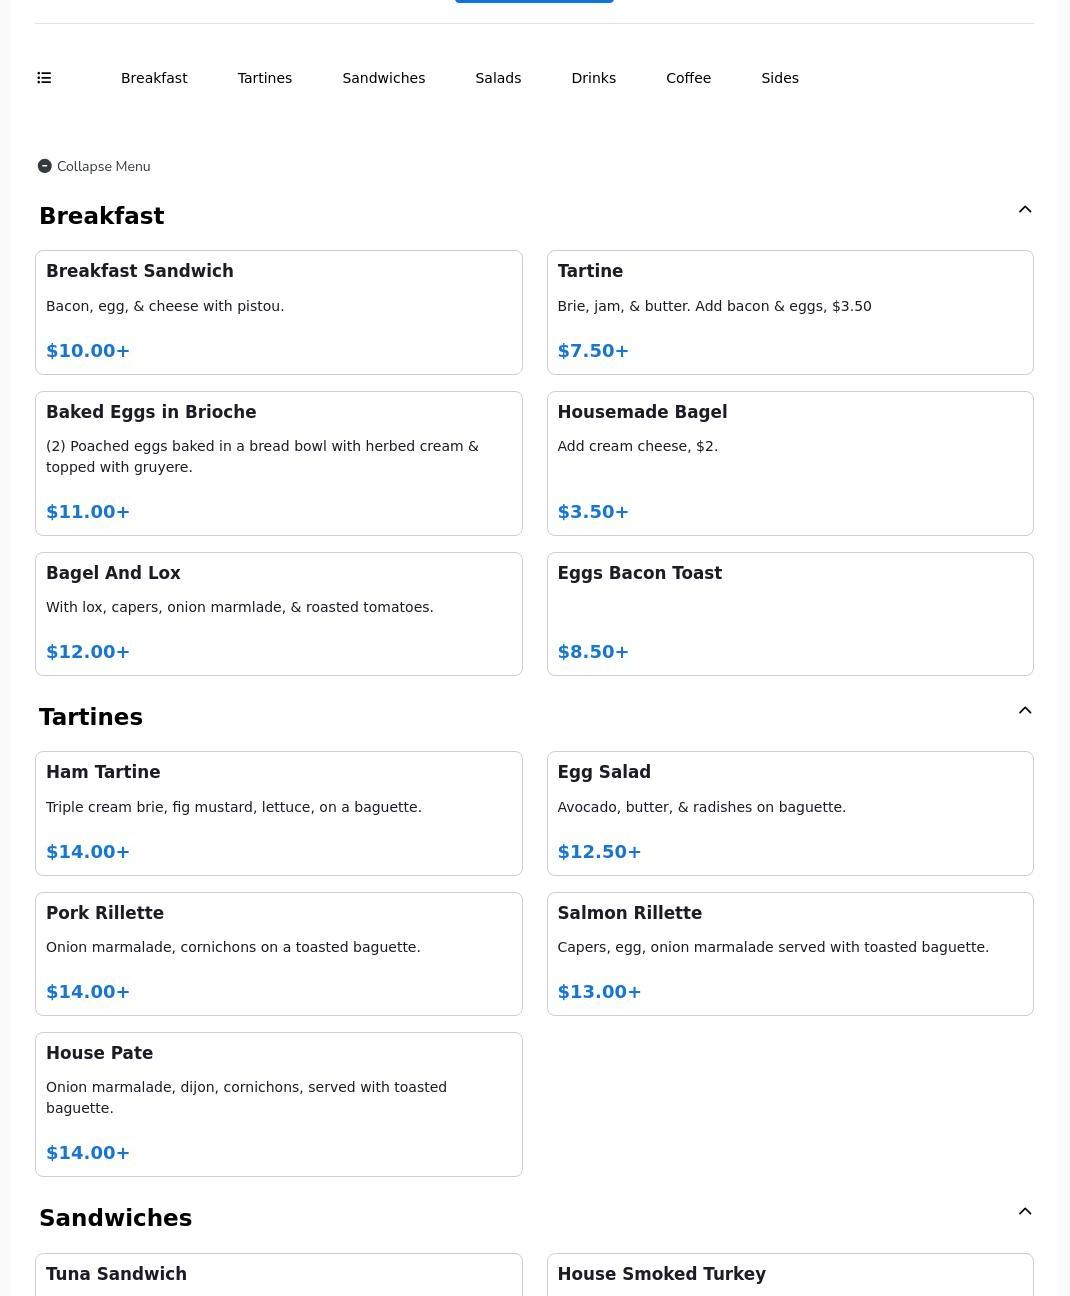
Task: Select Baked Eggs in Brioche item
Action: pos(279,464)
